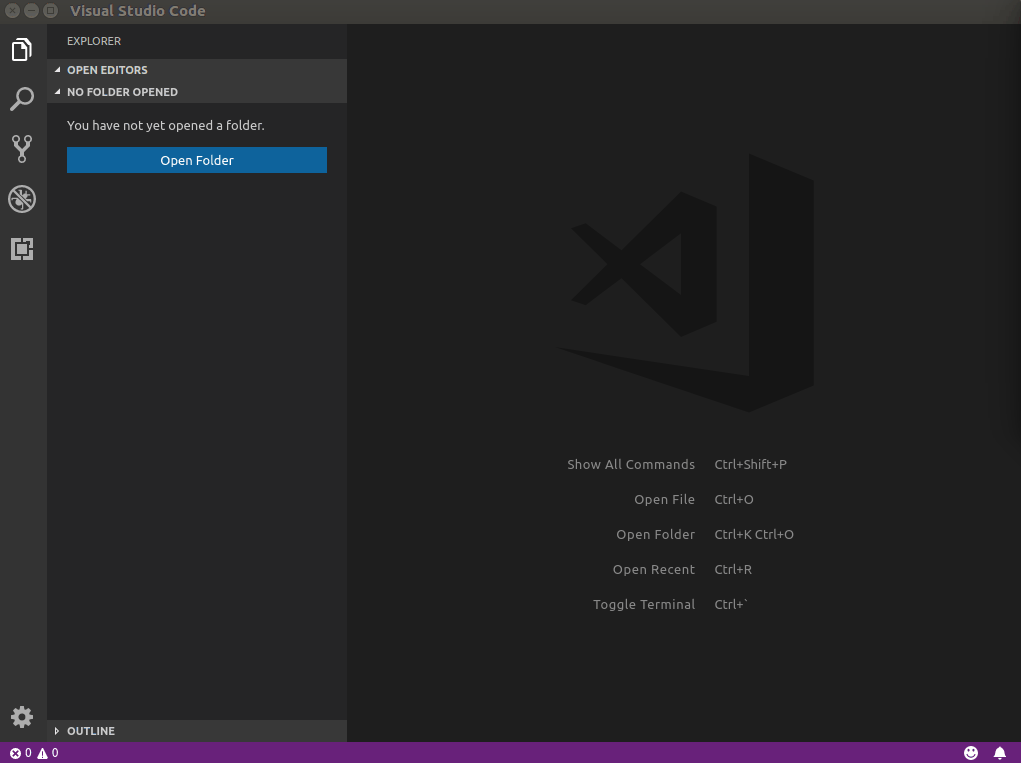1021x763 pixels.
Task: Close the Visual Studio Code window
Action: 12,11
